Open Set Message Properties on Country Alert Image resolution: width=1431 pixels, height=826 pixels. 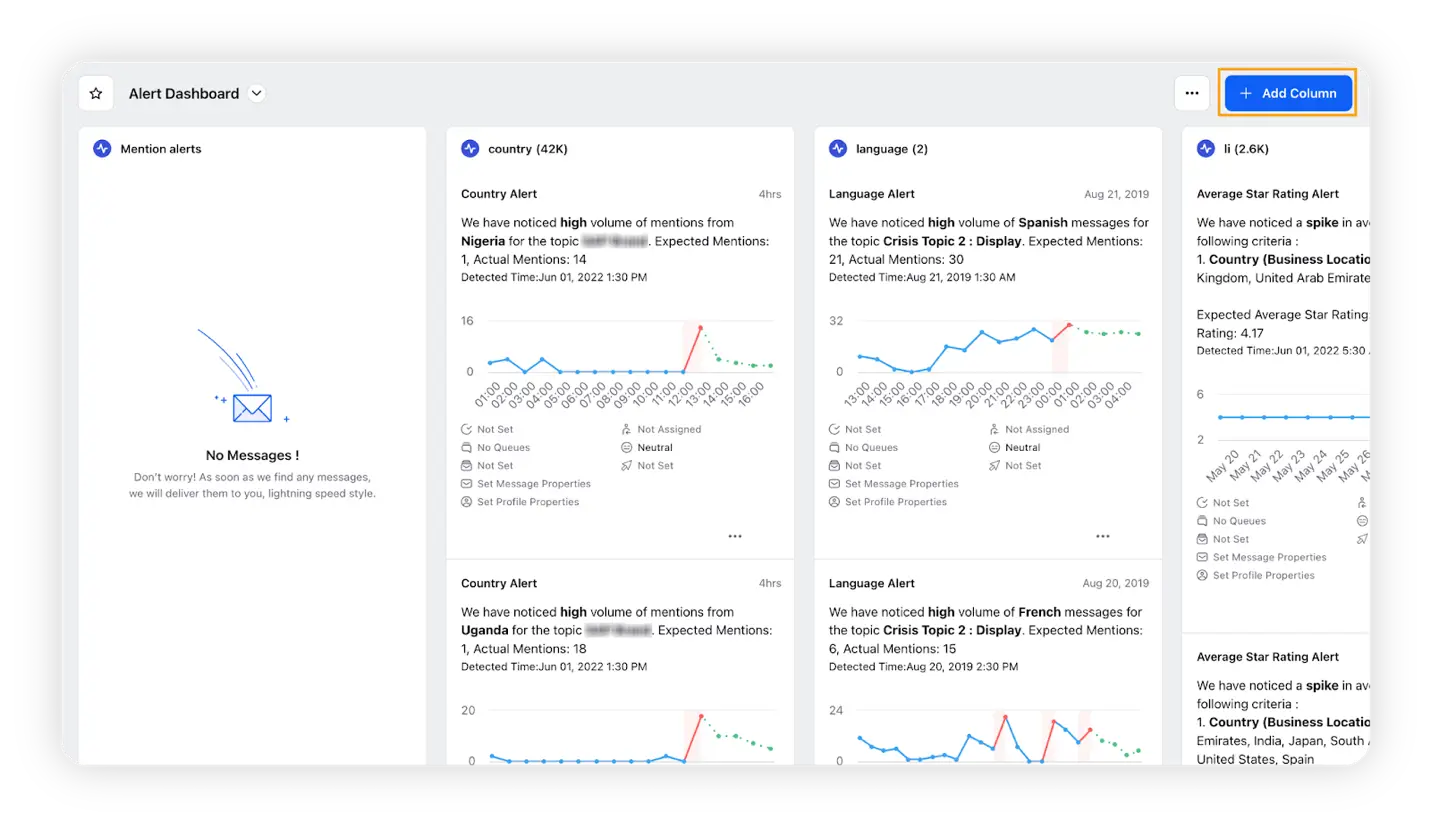pos(526,483)
